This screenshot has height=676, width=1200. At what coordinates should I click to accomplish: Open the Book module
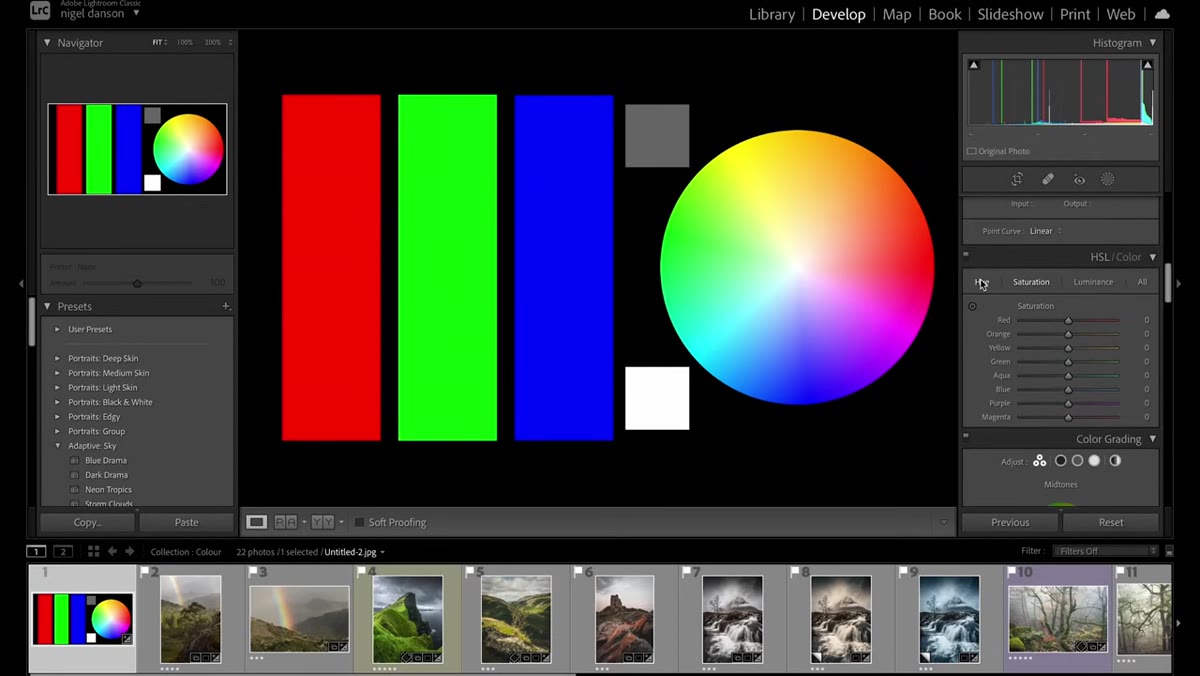945,14
